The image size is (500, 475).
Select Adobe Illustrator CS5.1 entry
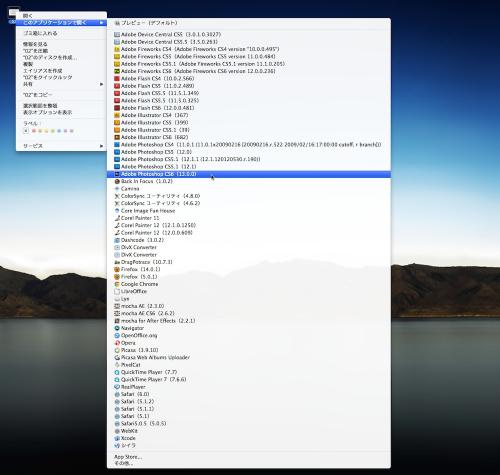[x=249, y=130]
